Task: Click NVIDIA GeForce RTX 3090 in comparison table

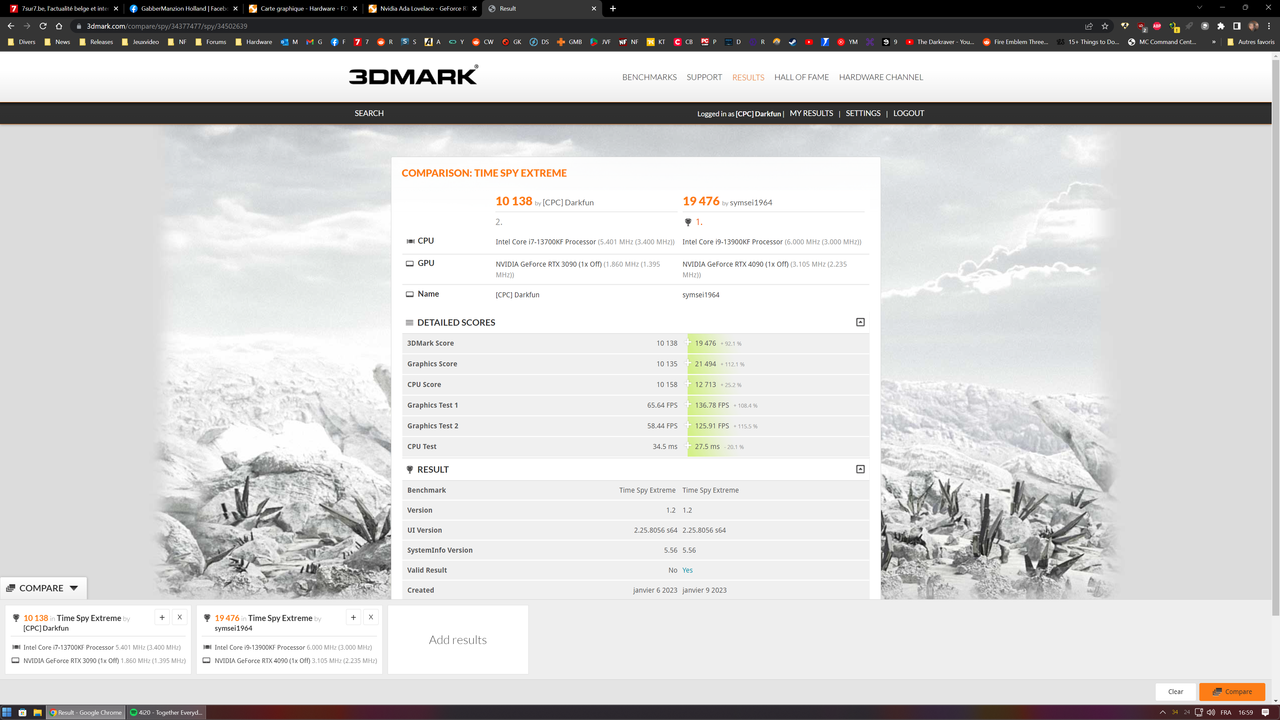Action: pyautogui.click(x=551, y=264)
